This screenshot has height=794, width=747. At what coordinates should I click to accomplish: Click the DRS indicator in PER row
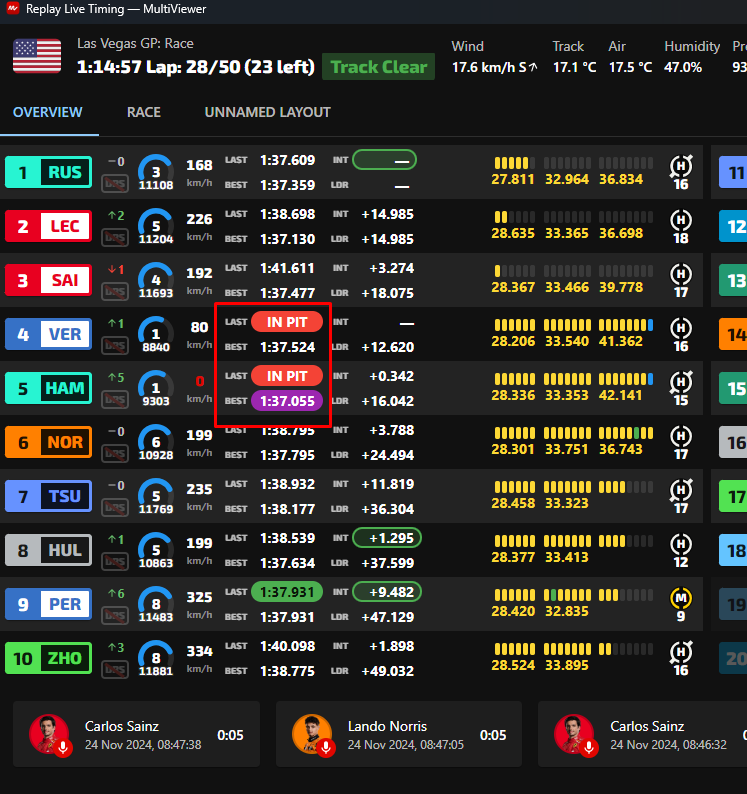(x=115, y=616)
